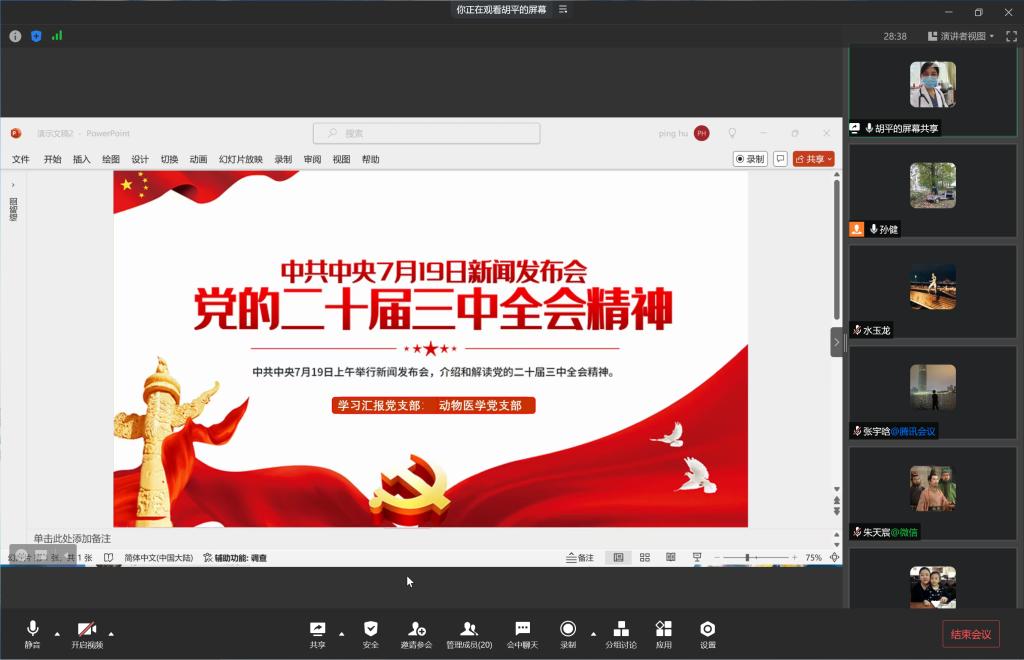The image size is (1024, 660).
Task: Open the Invite participants icon
Action: point(417,629)
